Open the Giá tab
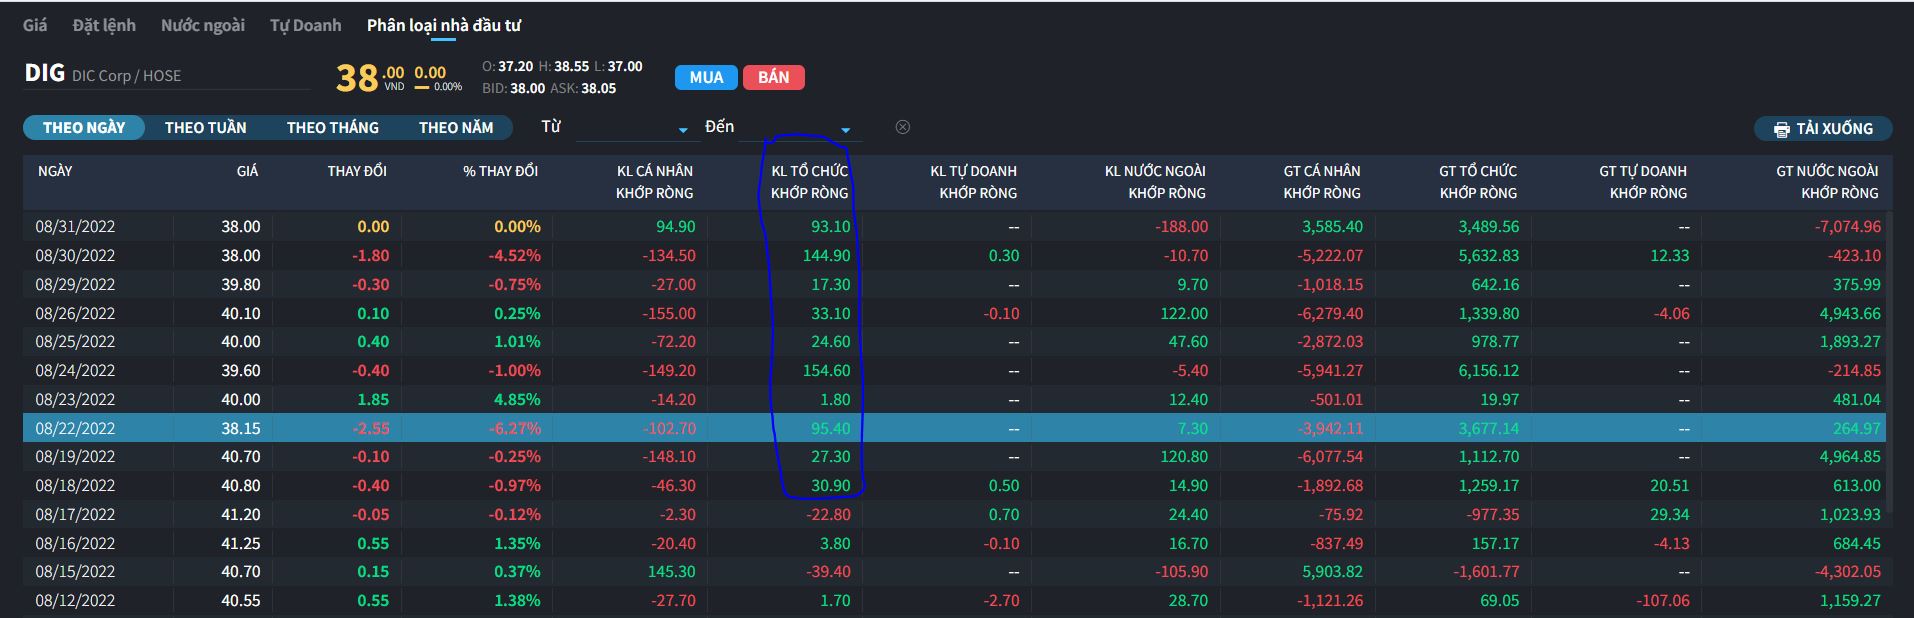This screenshot has height=618, width=1914. coord(35,25)
